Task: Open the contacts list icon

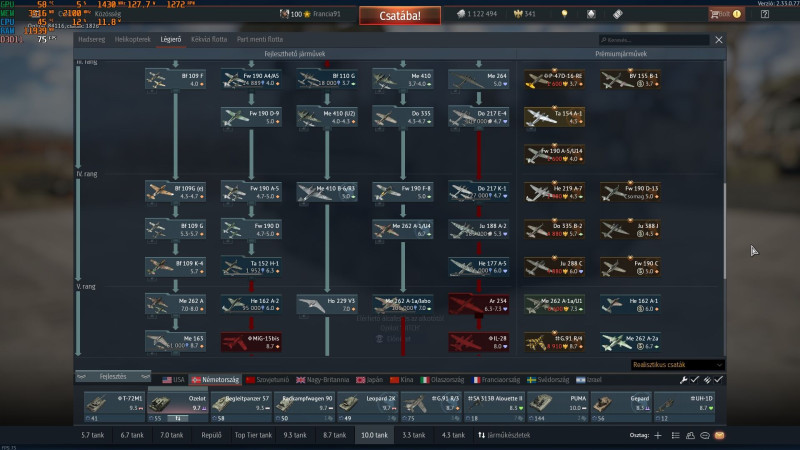Action: (676, 435)
